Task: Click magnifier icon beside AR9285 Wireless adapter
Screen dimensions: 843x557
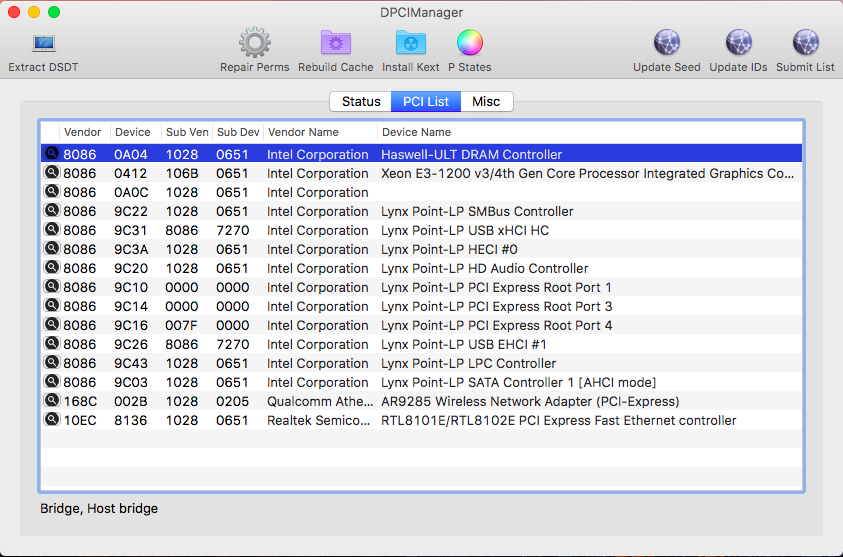Action: coord(51,401)
